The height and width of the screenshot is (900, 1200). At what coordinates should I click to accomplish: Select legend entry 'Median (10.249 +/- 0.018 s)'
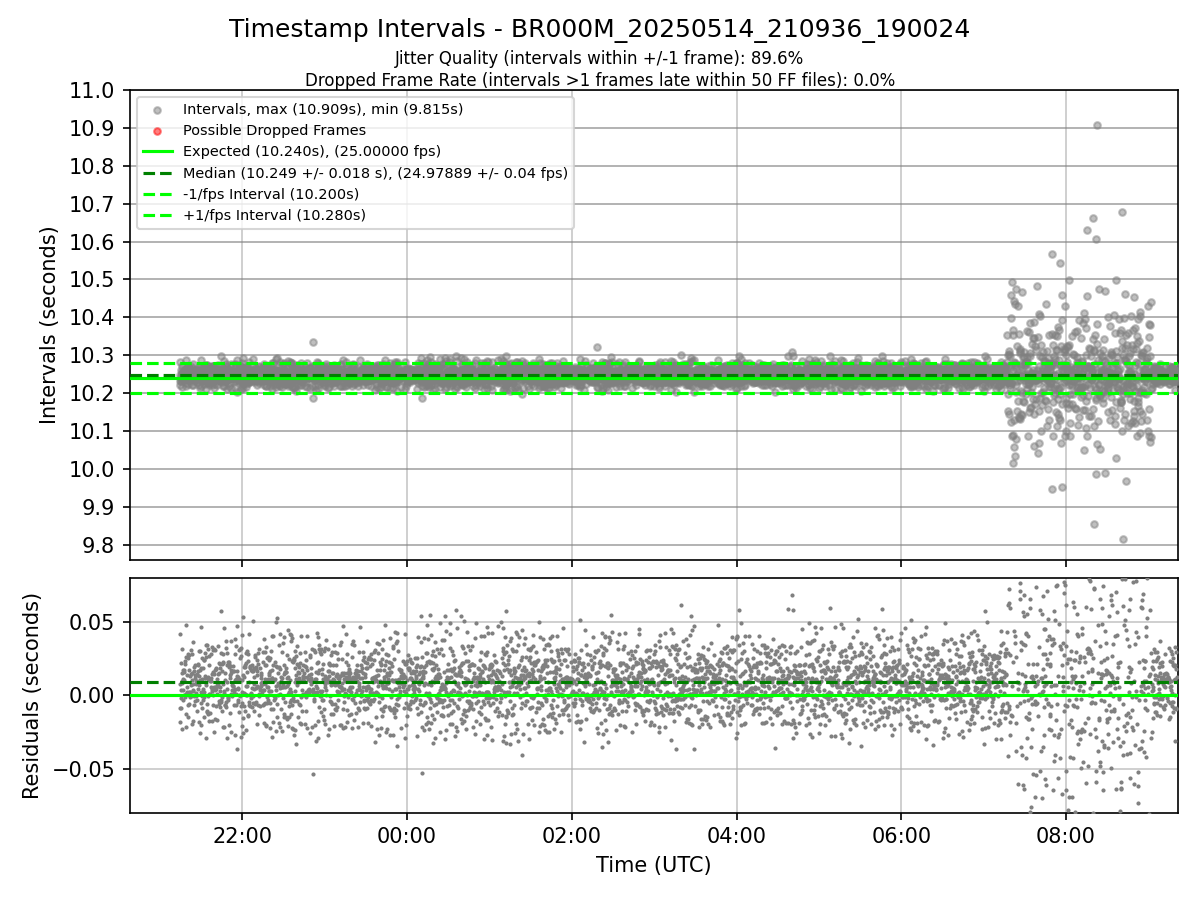click(375, 172)
